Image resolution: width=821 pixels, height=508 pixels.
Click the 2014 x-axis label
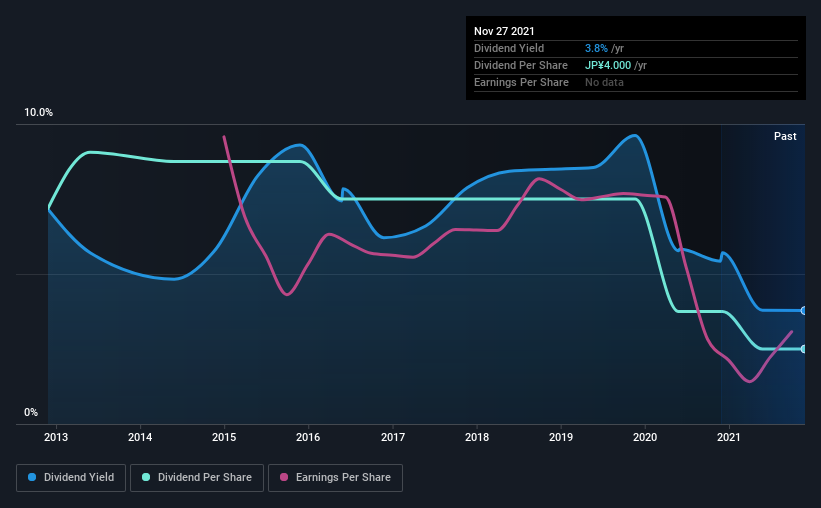[x=140, y=437]
